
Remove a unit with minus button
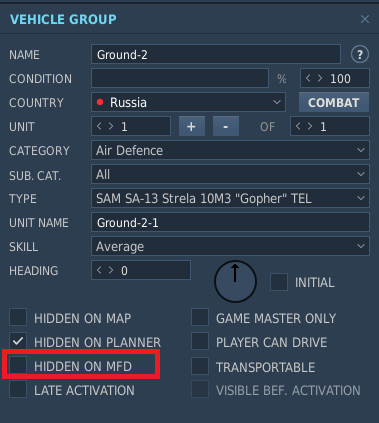tap(226, 126)
